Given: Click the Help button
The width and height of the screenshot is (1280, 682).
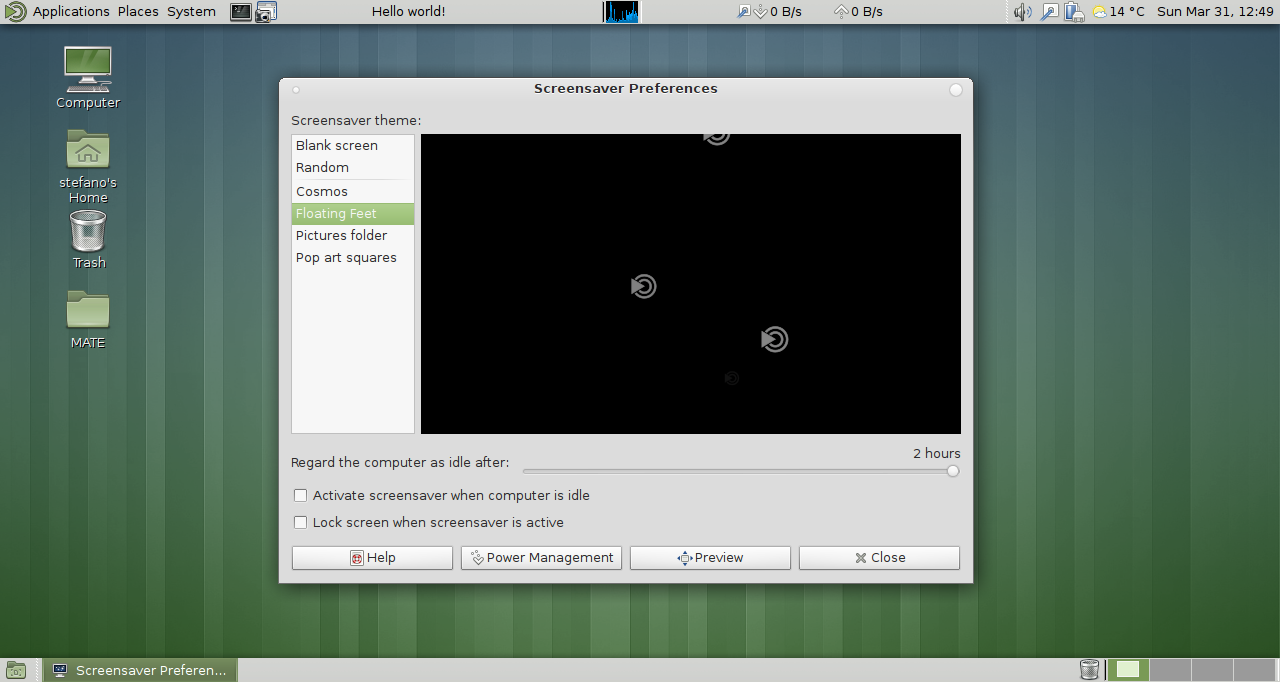Looking at the screenshot, I should pos(372,558).
